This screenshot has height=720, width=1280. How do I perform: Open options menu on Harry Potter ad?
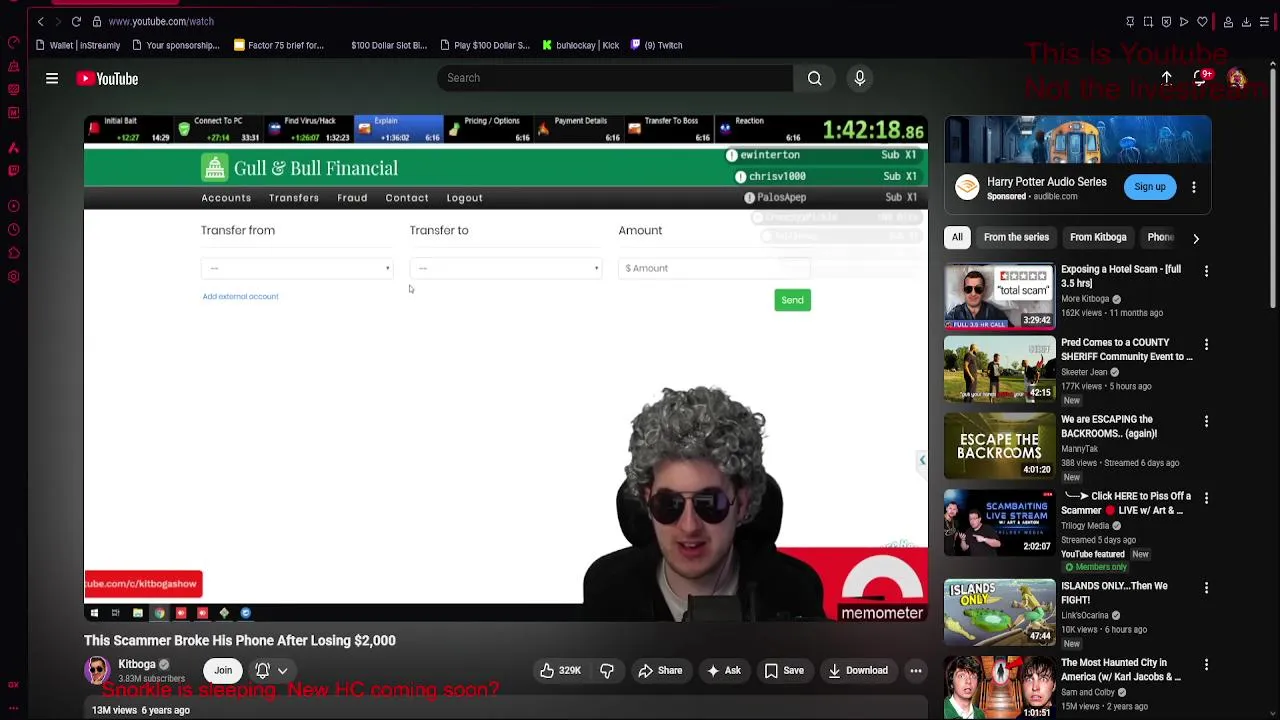tap(1193, 187)
